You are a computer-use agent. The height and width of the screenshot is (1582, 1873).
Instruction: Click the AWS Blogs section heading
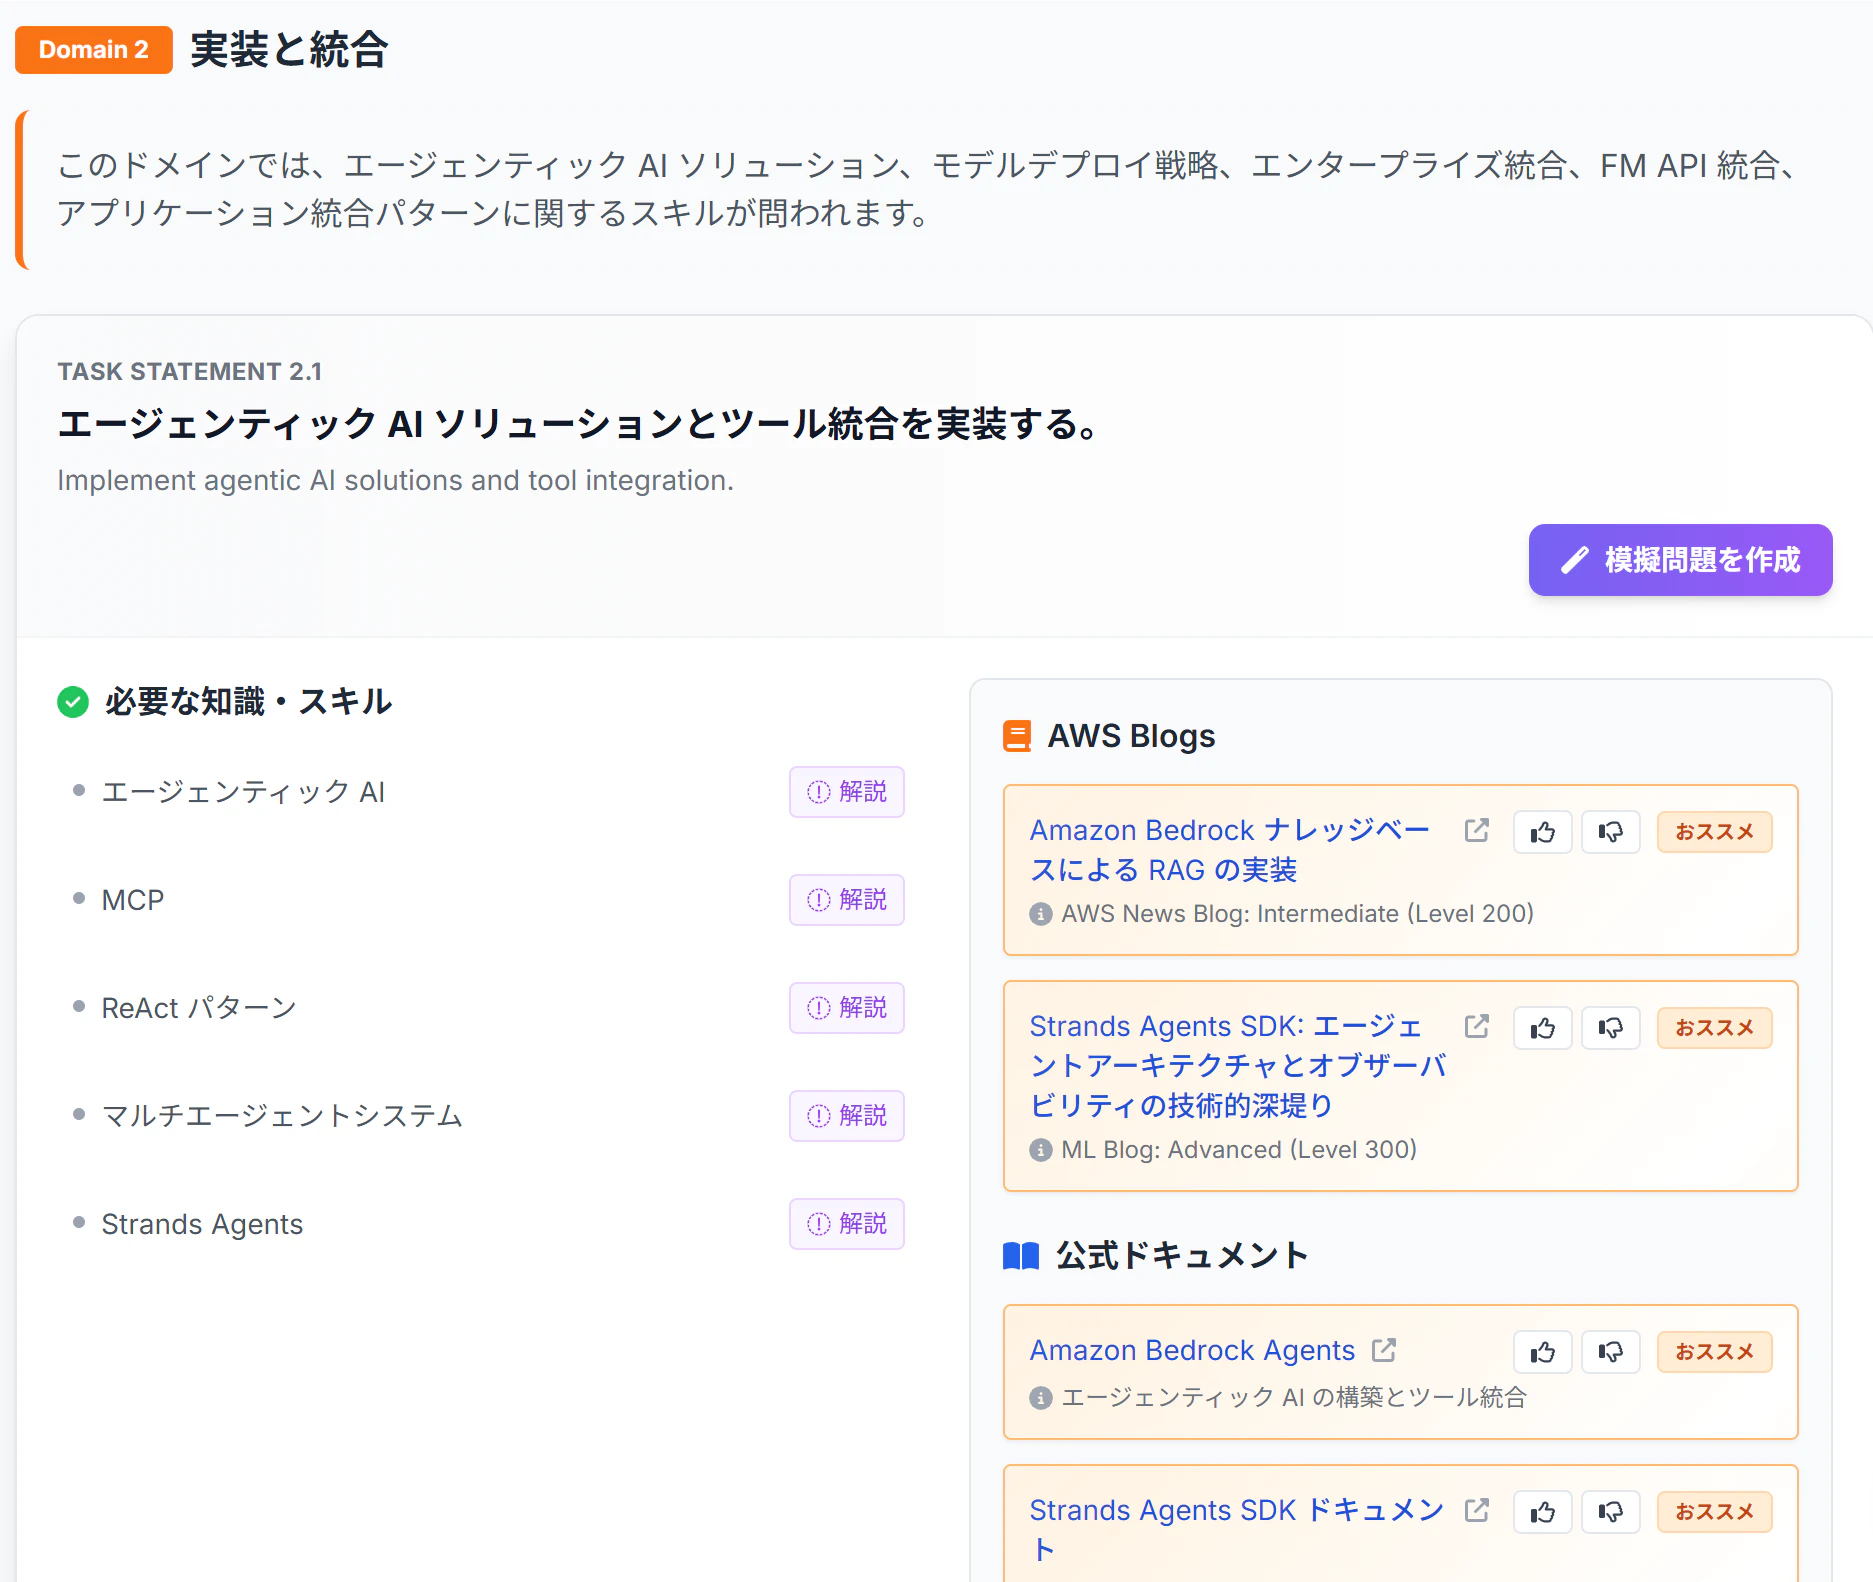[1131, 736]
